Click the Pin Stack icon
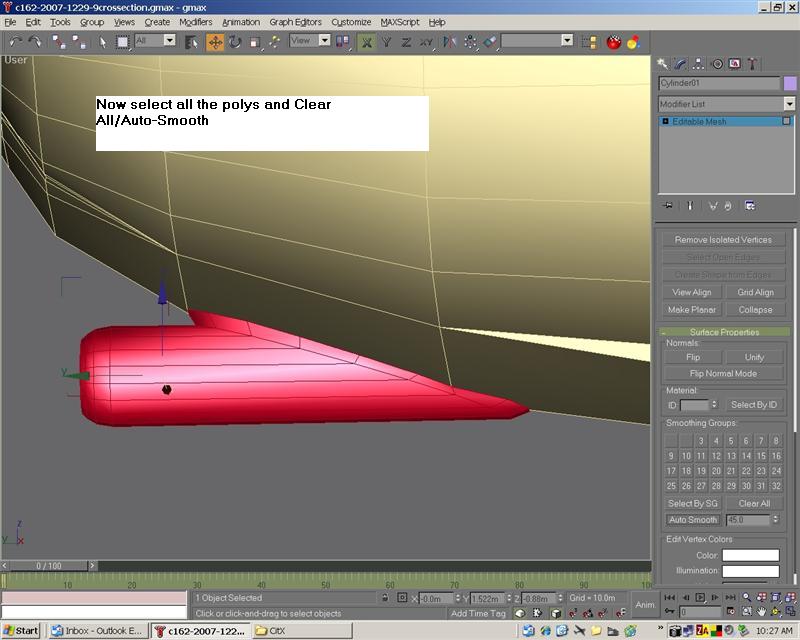 pyautogui.click(x=668, y=206)
